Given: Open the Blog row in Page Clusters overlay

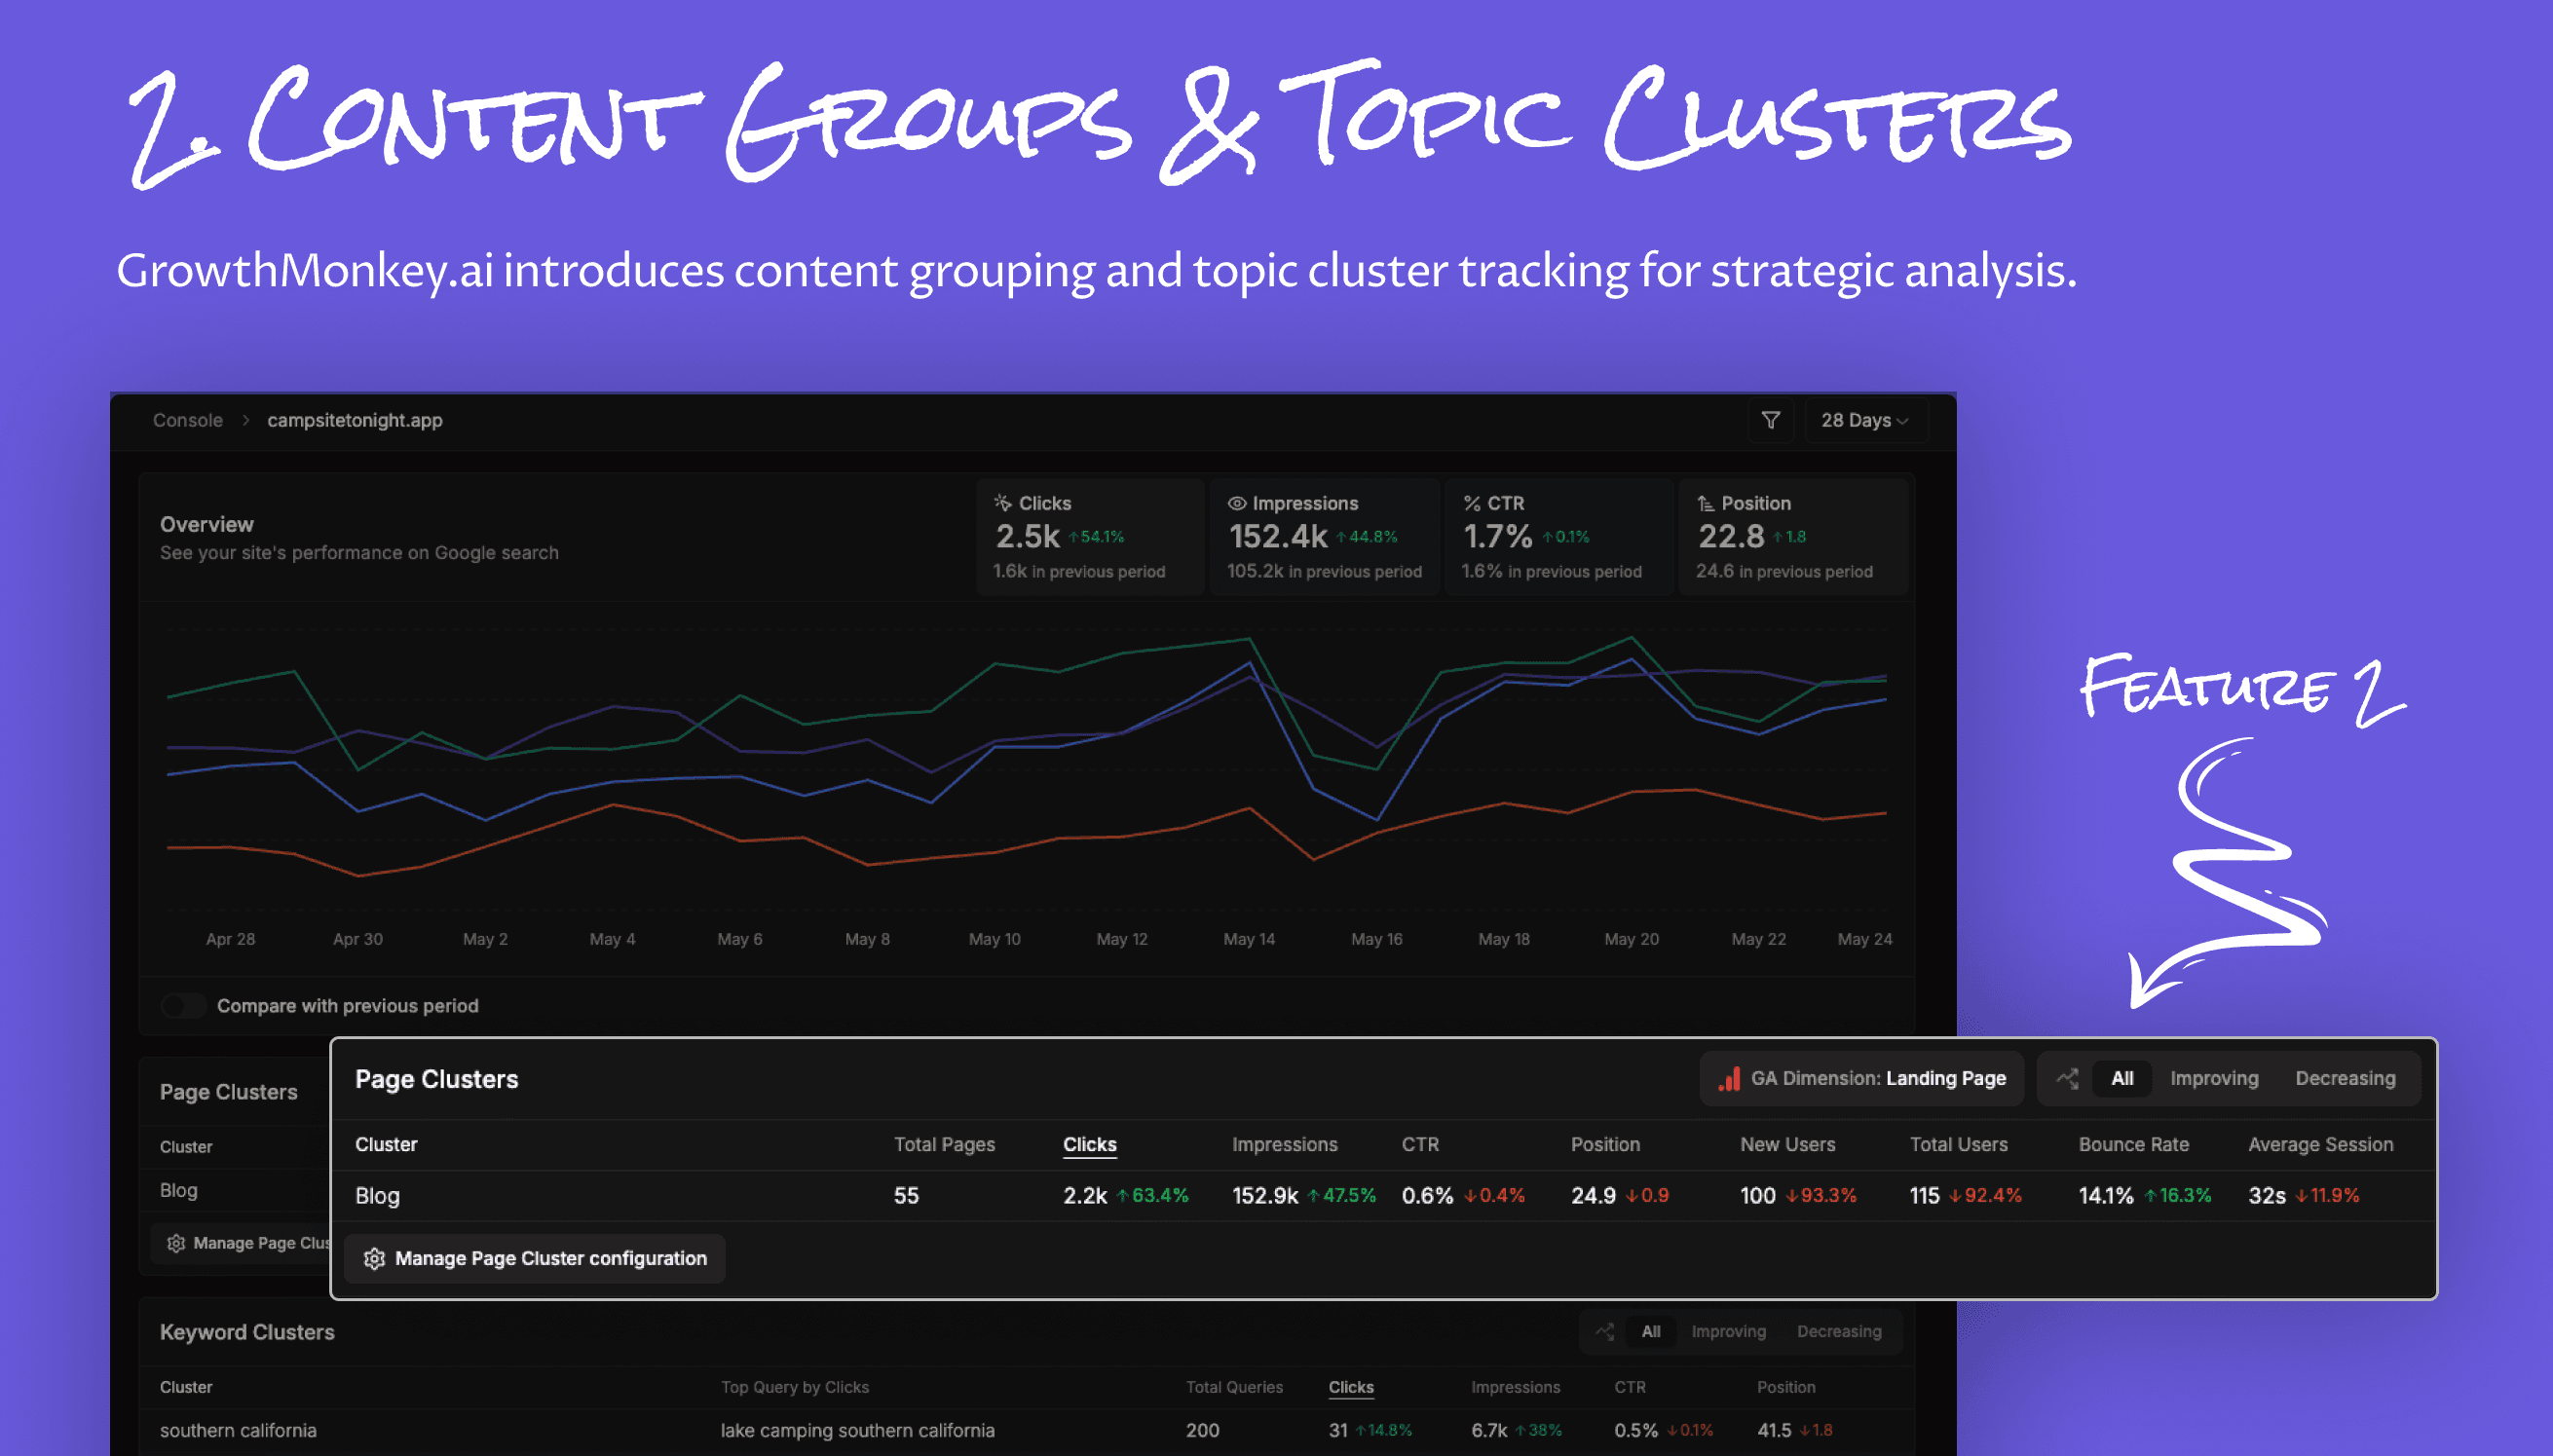Looking at the screenshot, I should click(x=1384, y=1195).
